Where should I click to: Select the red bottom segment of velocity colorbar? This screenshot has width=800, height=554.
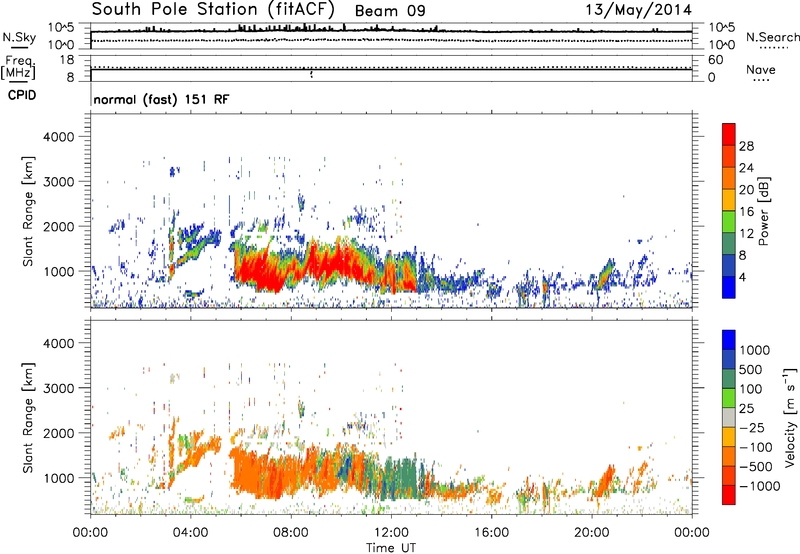point(729,495)
